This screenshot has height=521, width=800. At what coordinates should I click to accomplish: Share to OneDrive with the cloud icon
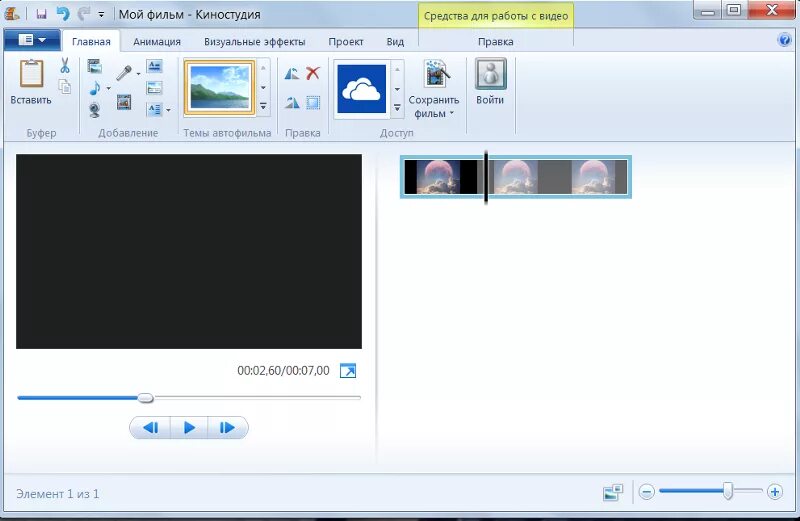pyautogui.click(x=362, y=89)
